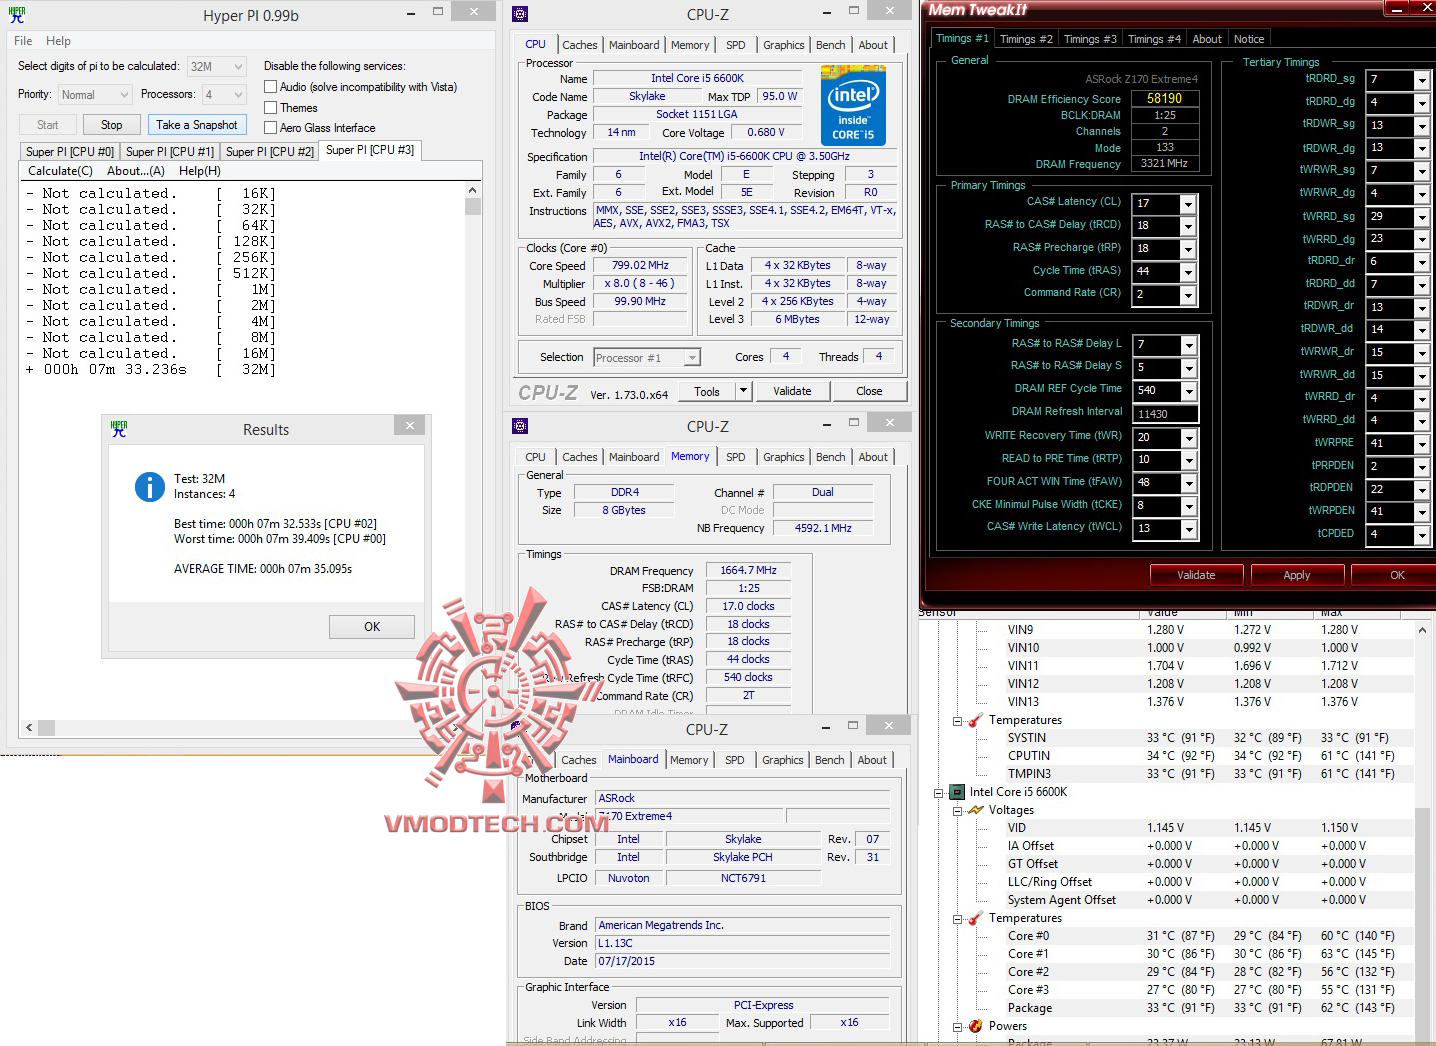This screenshot has height=1046, width=1436.
Task: Click the Powers flame icon in sensor tree
Action: tap(976, 1026)
